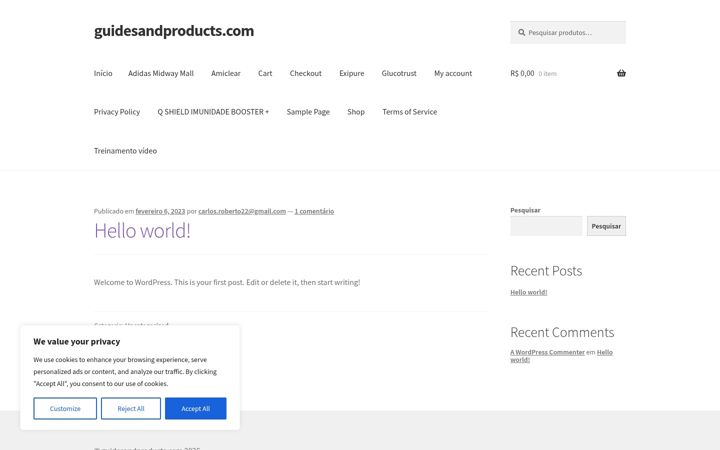Open Hello world! under Recent Posts
The width and height of the screenshot is (720, 450).
click(529, 292)
